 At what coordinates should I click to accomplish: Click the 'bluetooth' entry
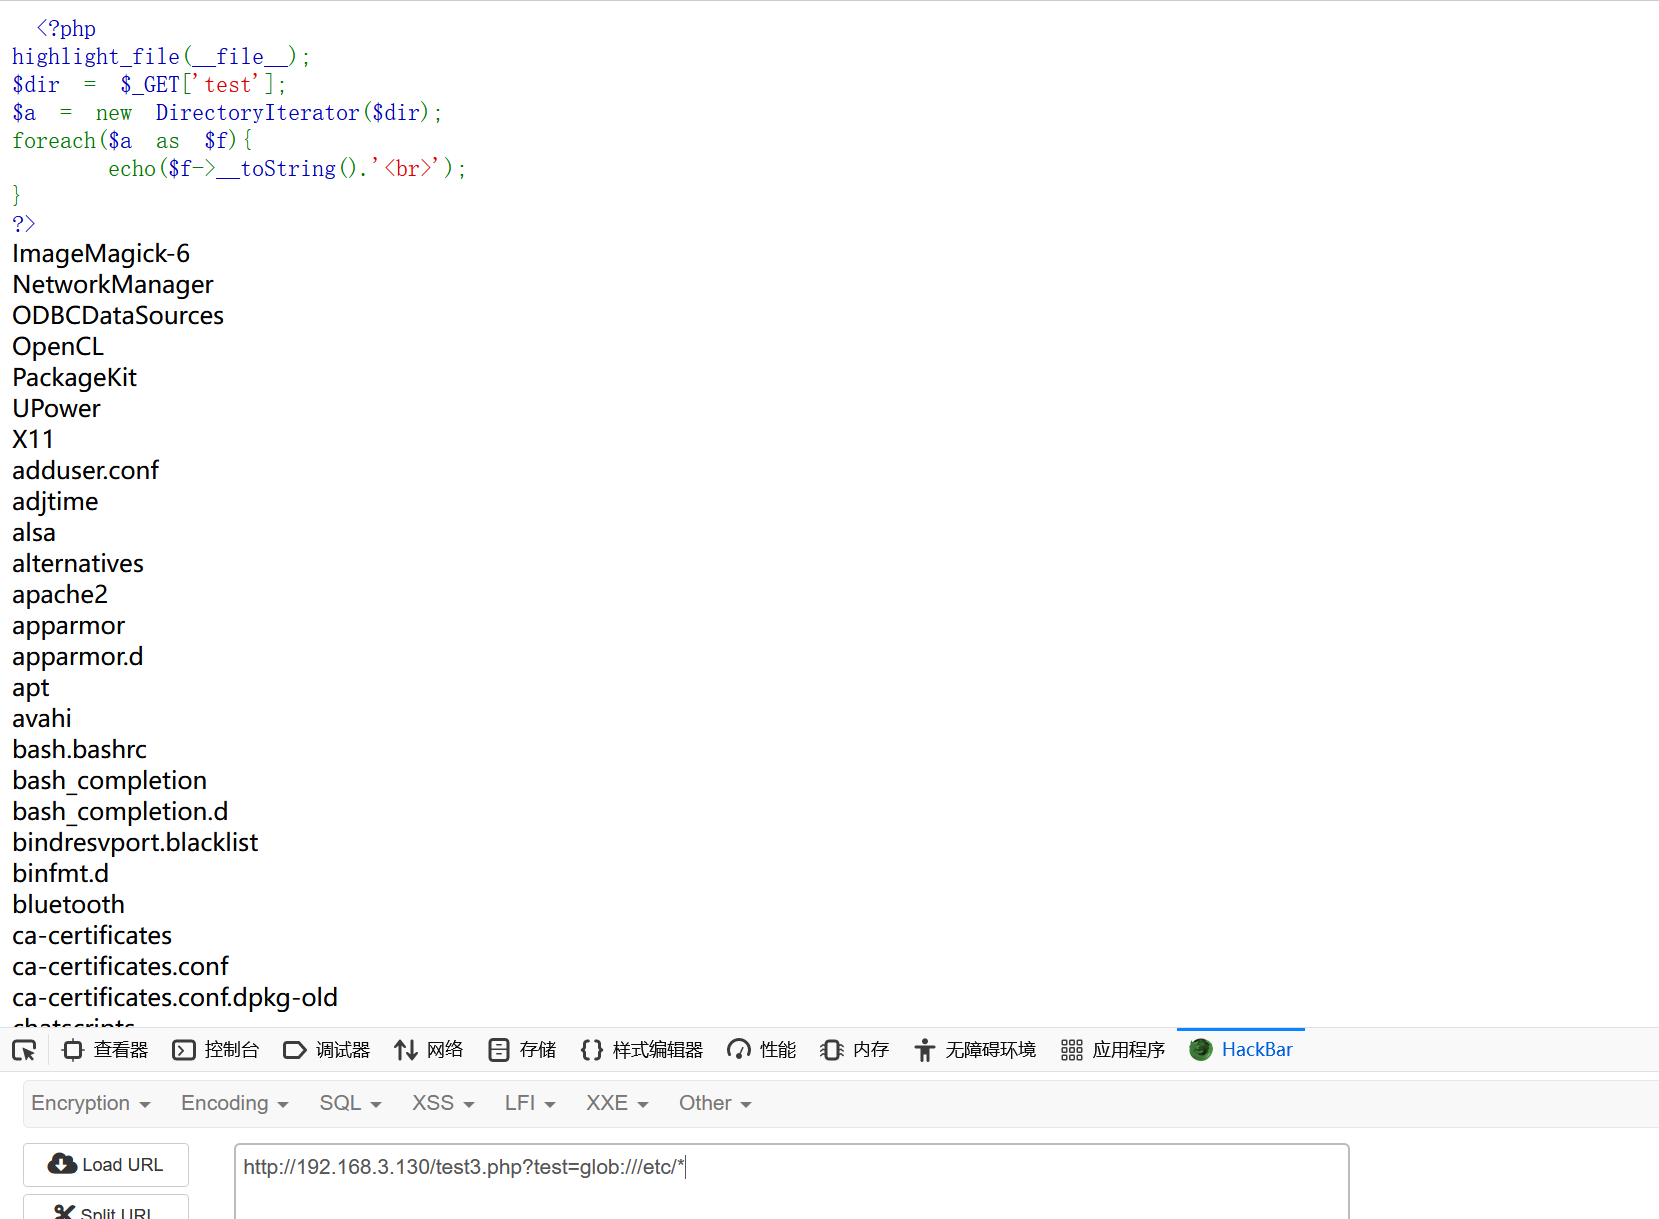click(x=68, y=905)
